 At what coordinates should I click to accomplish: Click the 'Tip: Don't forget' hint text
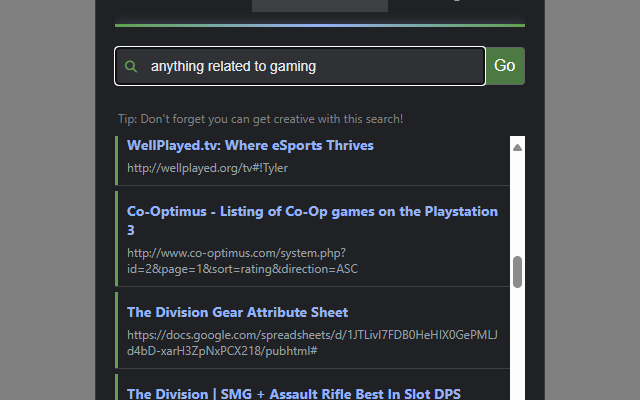[x=260, y=119]
